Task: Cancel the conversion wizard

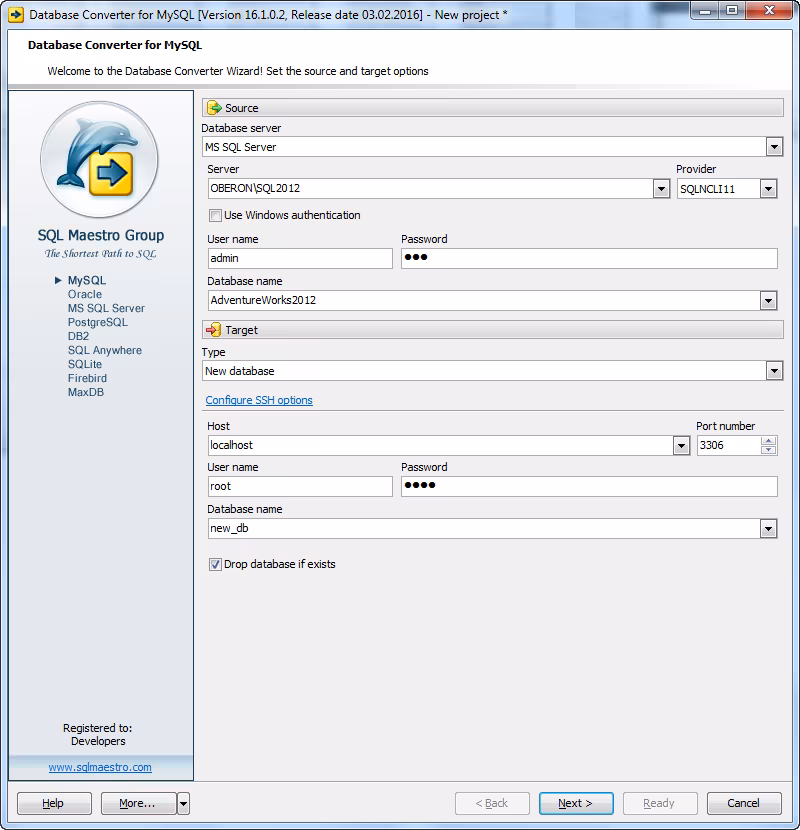Action: (744, 803)
